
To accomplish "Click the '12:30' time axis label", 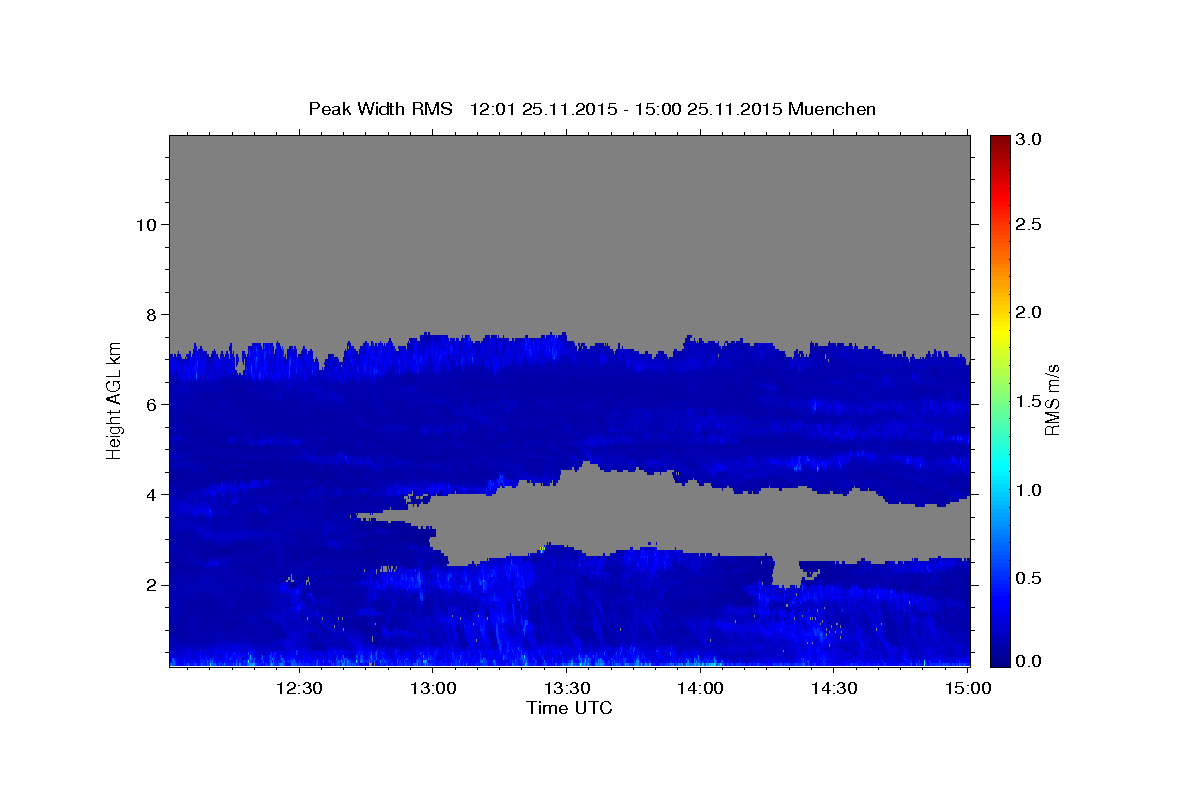I will [x=298, y=688].
